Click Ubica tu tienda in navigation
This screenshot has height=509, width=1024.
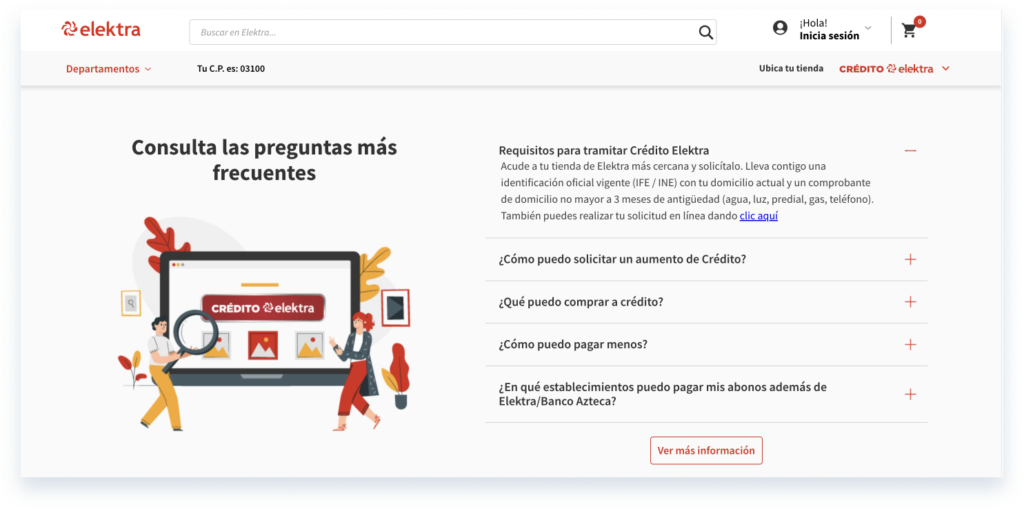click(791, 69)
